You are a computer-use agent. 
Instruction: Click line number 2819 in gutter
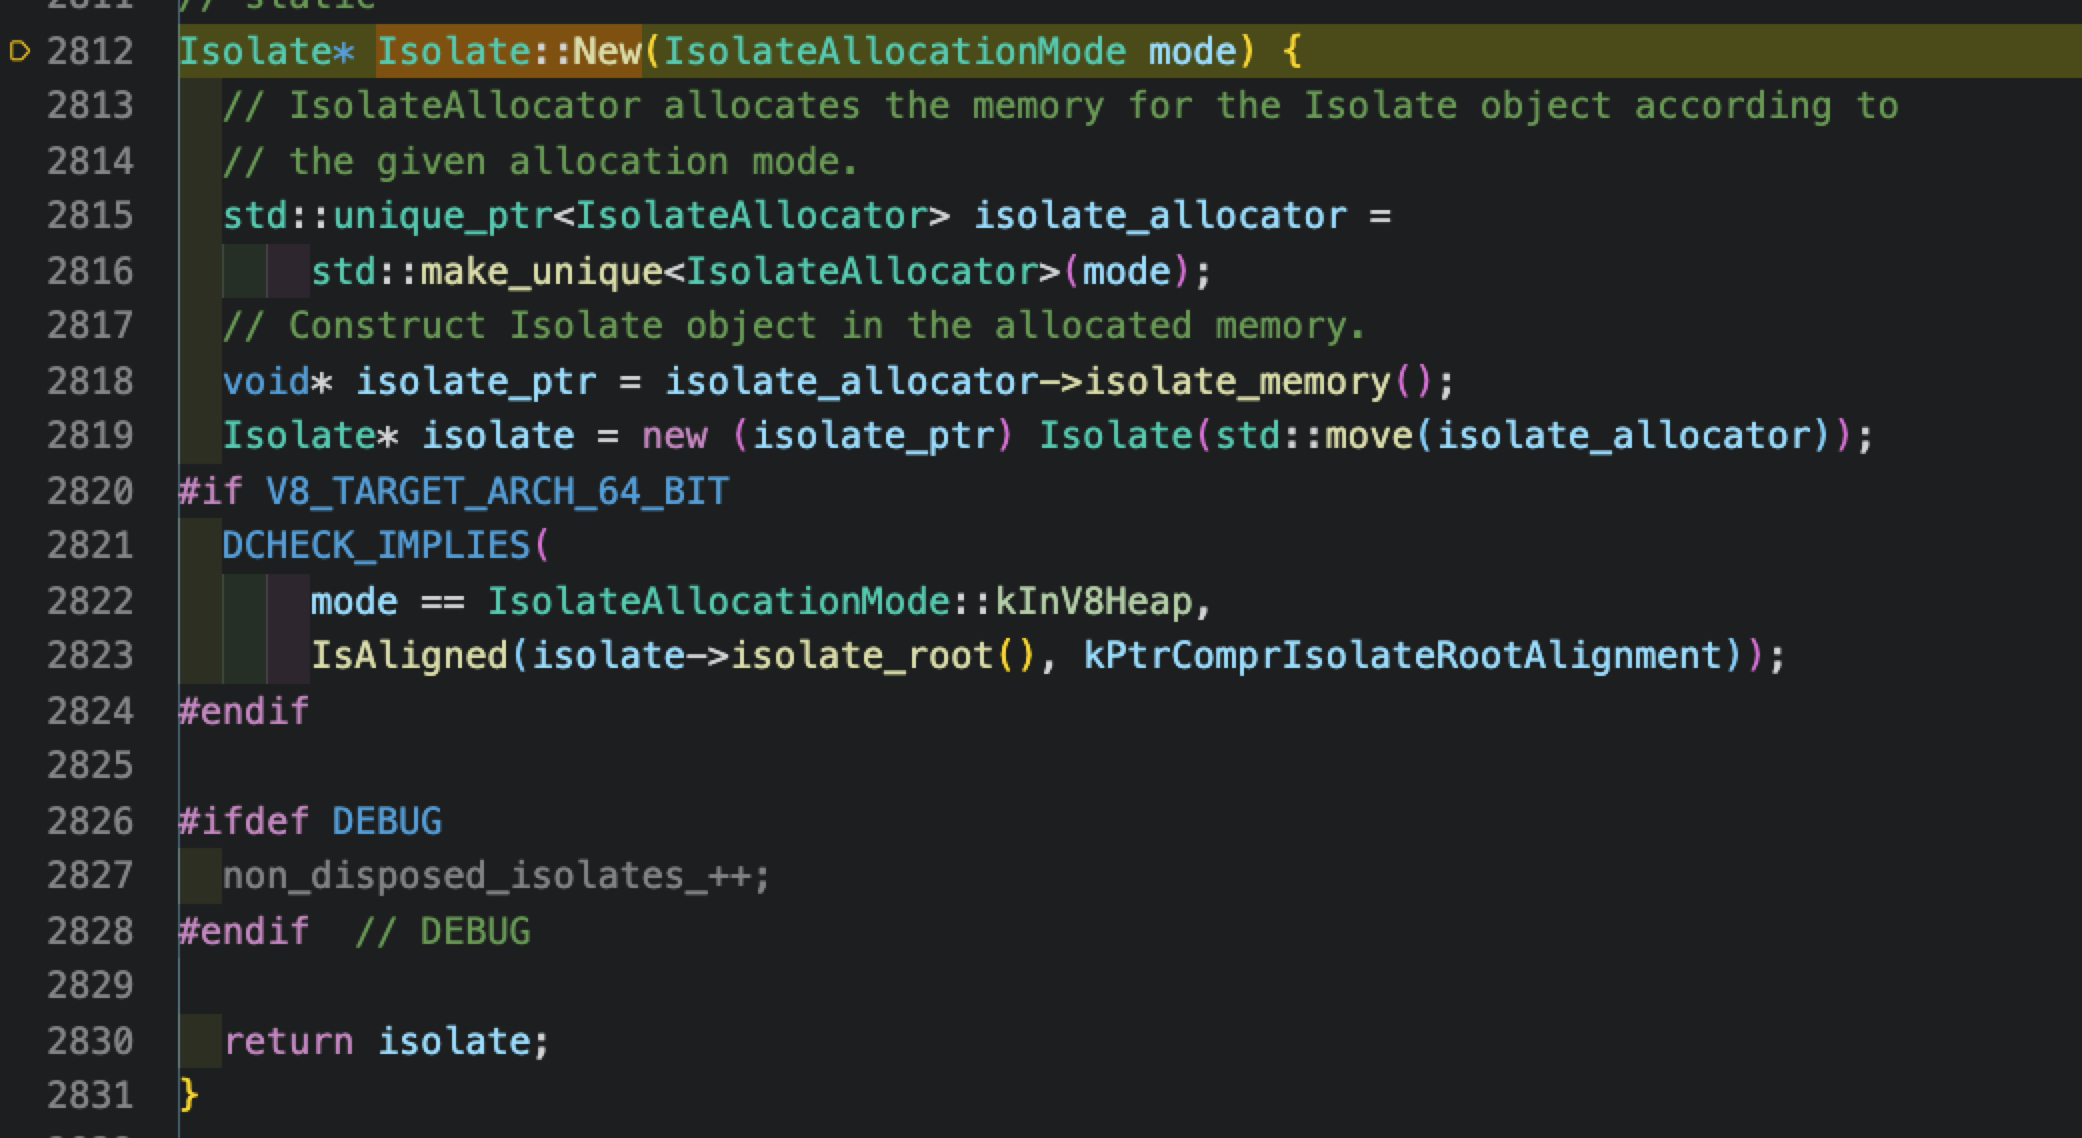tap(90, 435)
